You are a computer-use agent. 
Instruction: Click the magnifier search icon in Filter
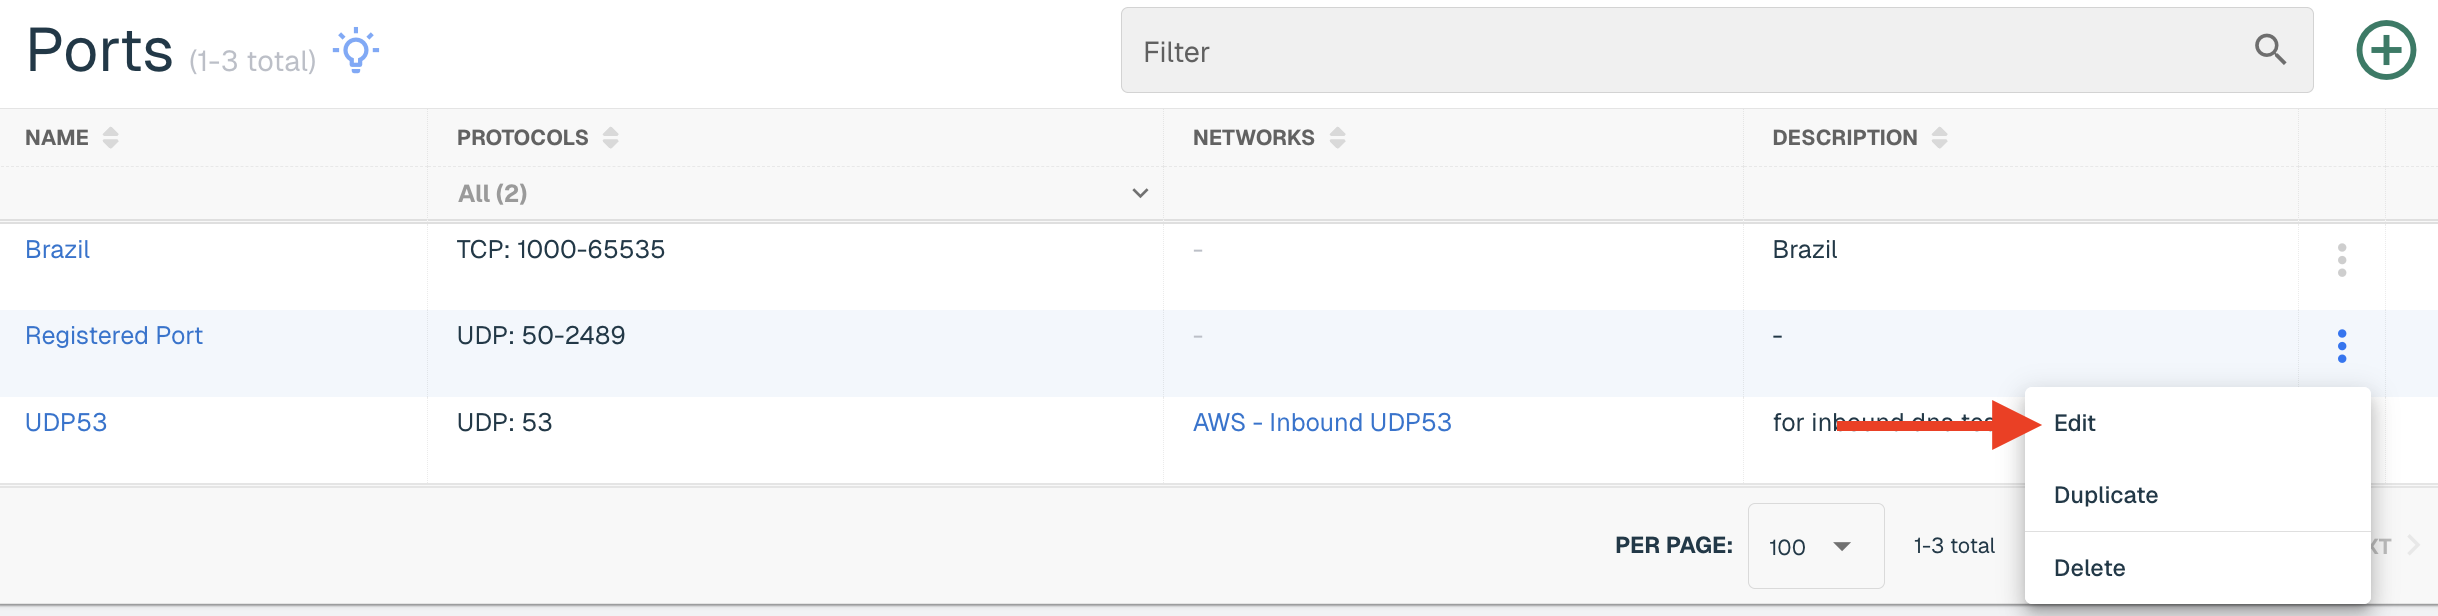point(2270,49)
